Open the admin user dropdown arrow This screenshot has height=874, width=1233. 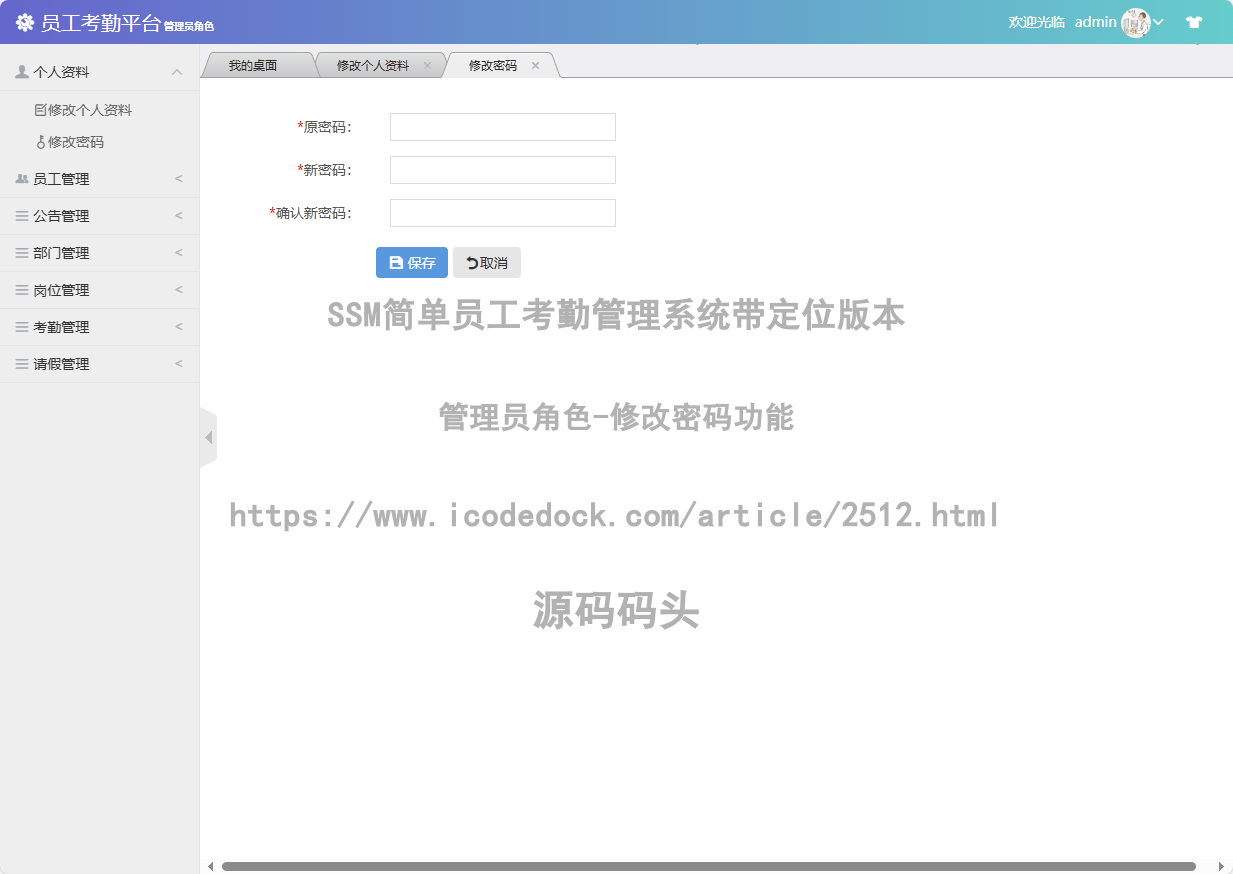[1159, 22]
